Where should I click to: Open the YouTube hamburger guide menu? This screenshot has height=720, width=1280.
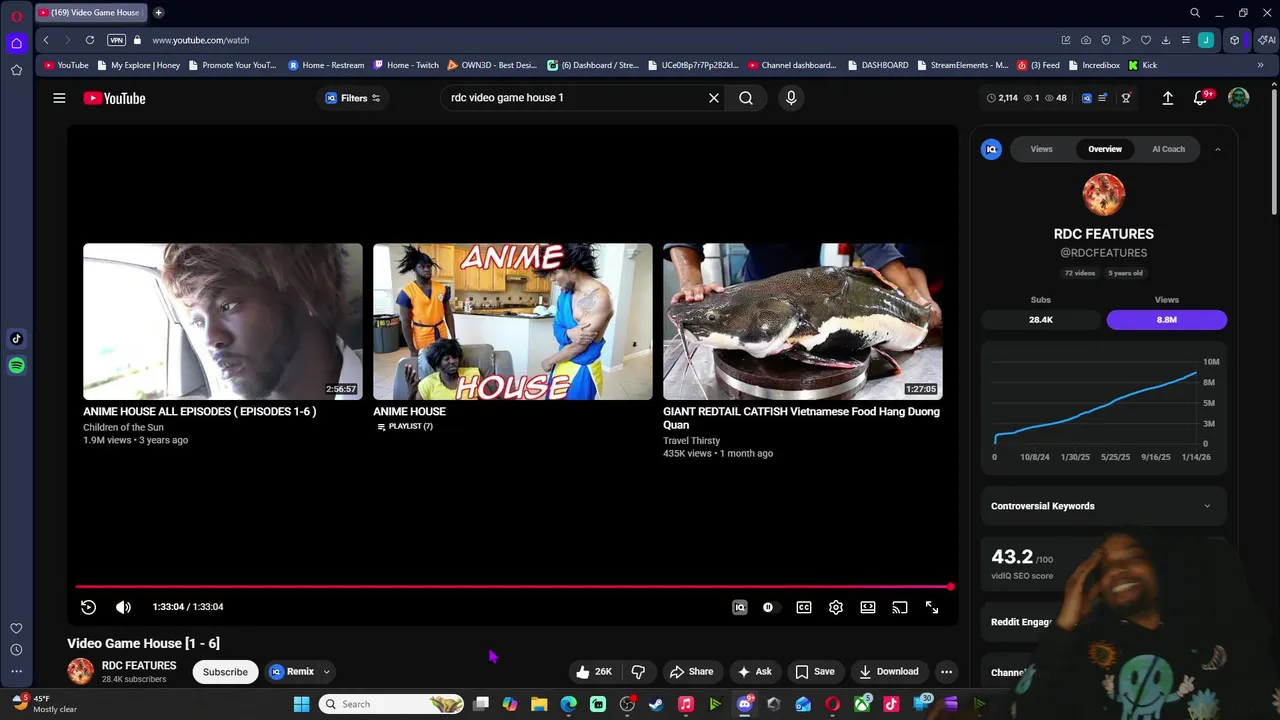point(59,98)
